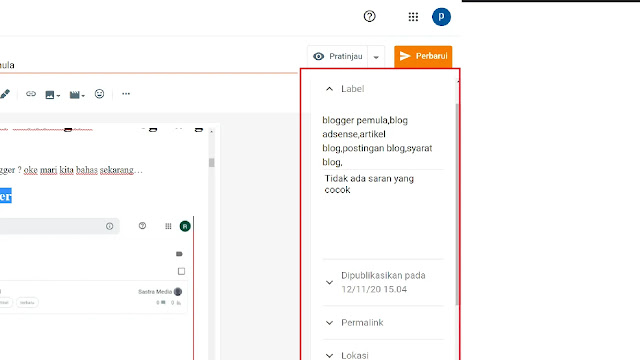640x360 pixels.
Task: Open the dropdown arrow beside Pratinjau
Action: (376, 57)
